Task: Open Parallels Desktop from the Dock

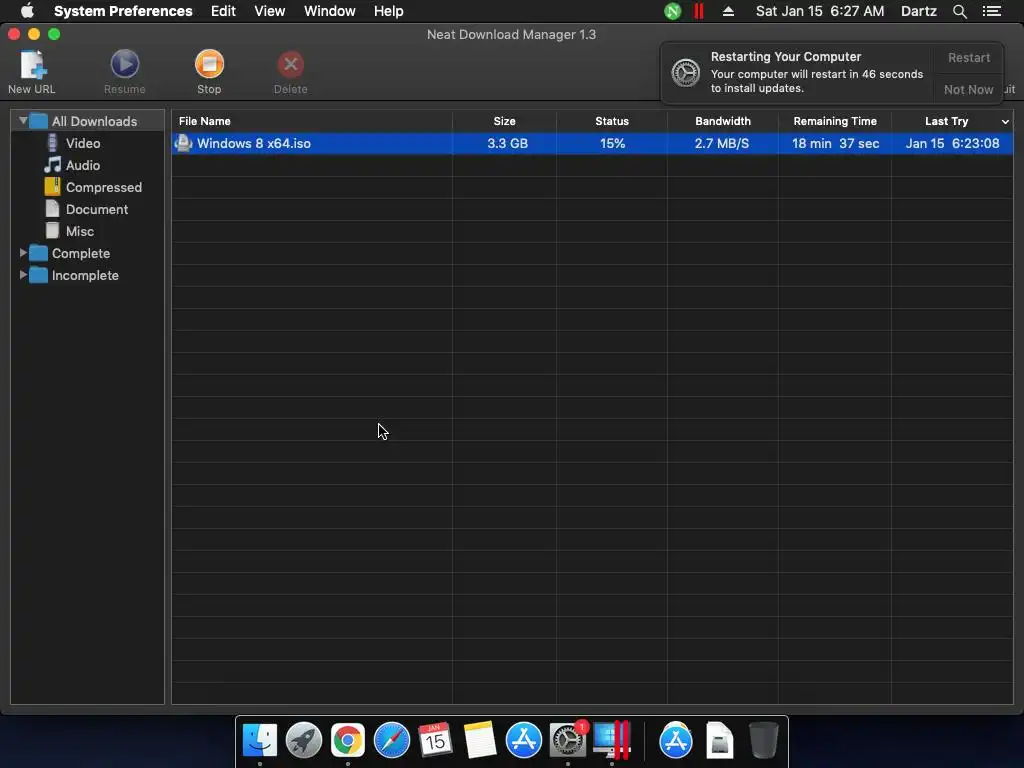Action: pos(612,741)
